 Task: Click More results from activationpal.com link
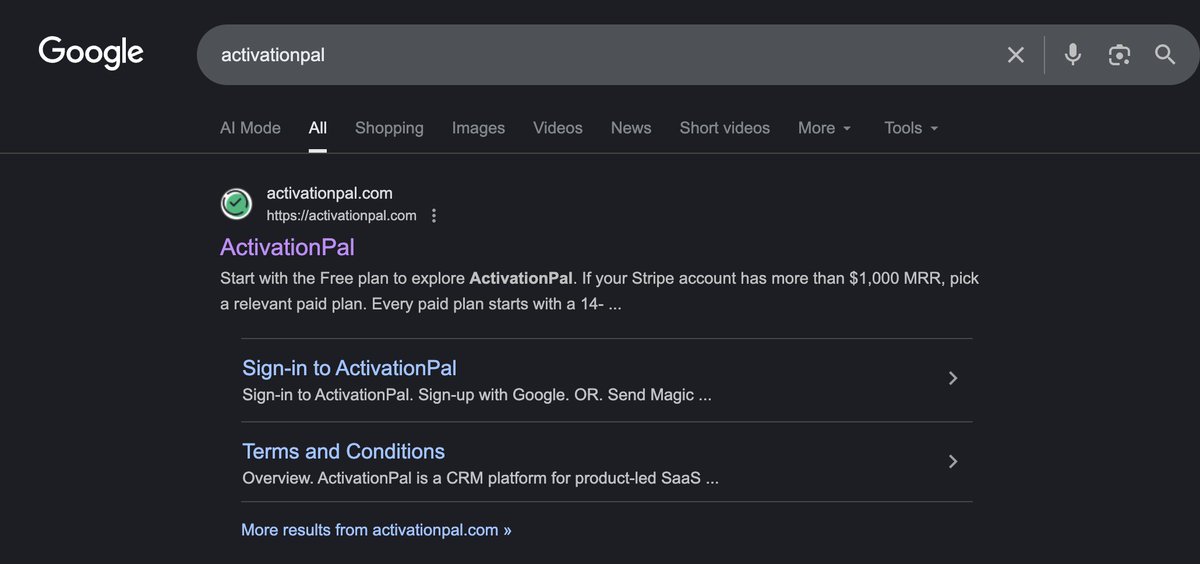pos(376,530)
